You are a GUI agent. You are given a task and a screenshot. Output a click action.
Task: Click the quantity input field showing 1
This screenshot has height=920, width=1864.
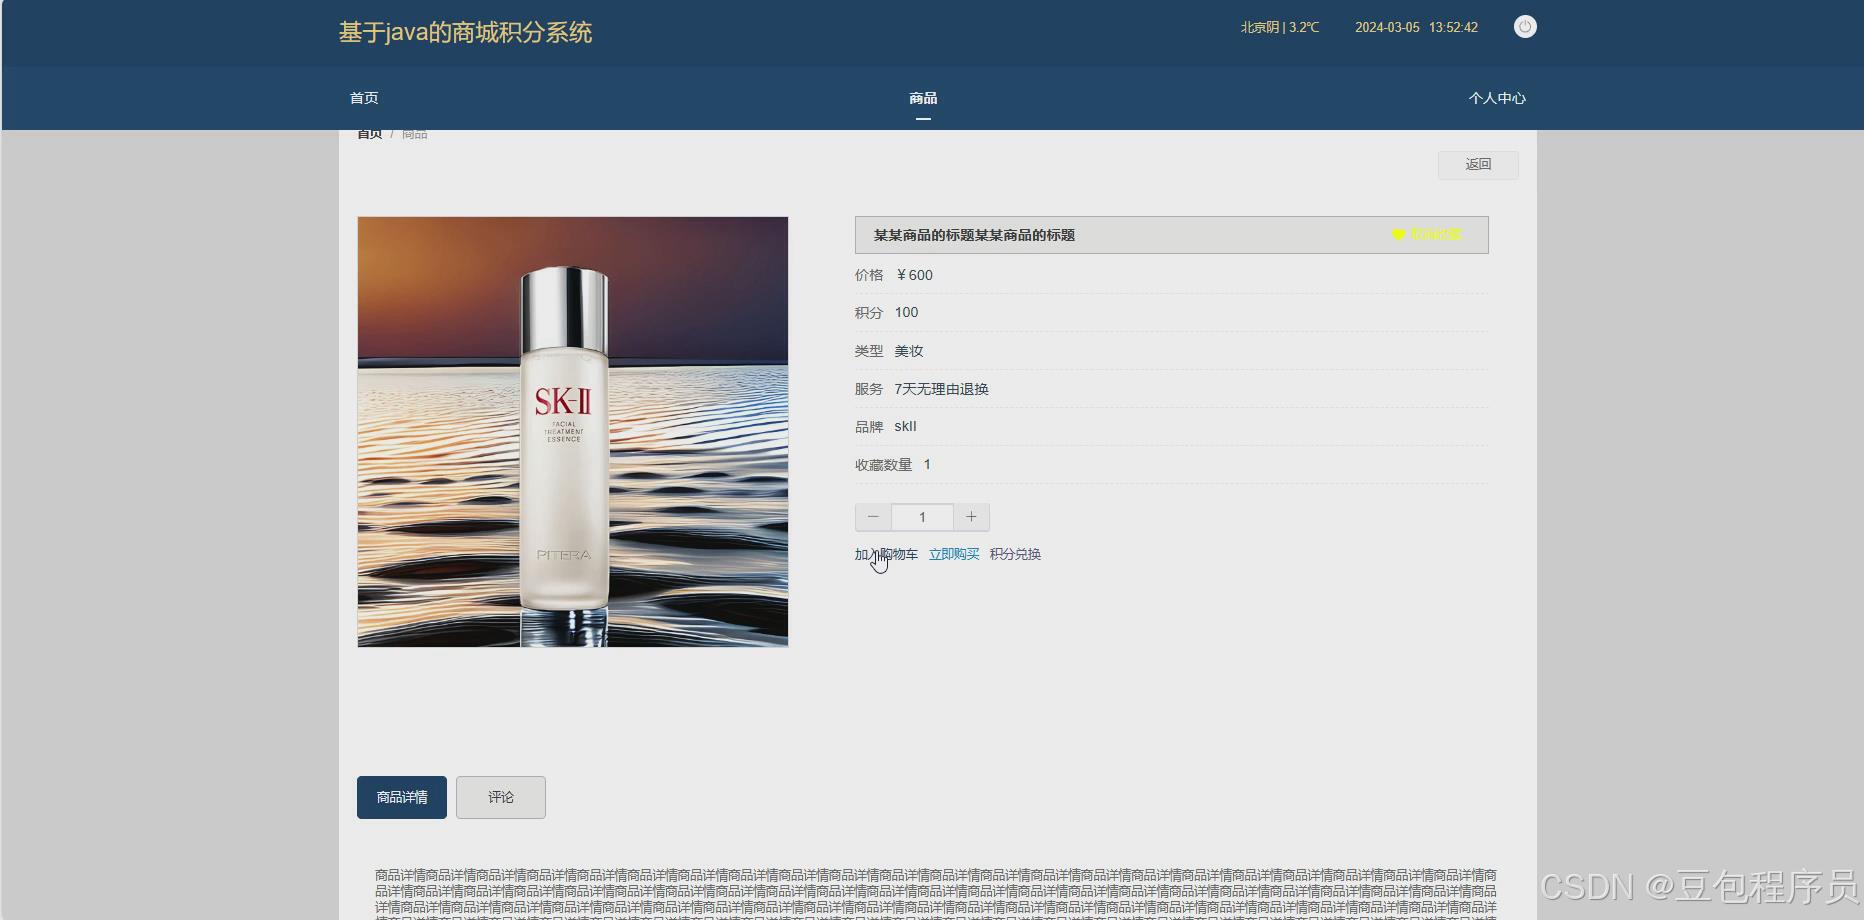pyautogui.click(x=922, y=517)
